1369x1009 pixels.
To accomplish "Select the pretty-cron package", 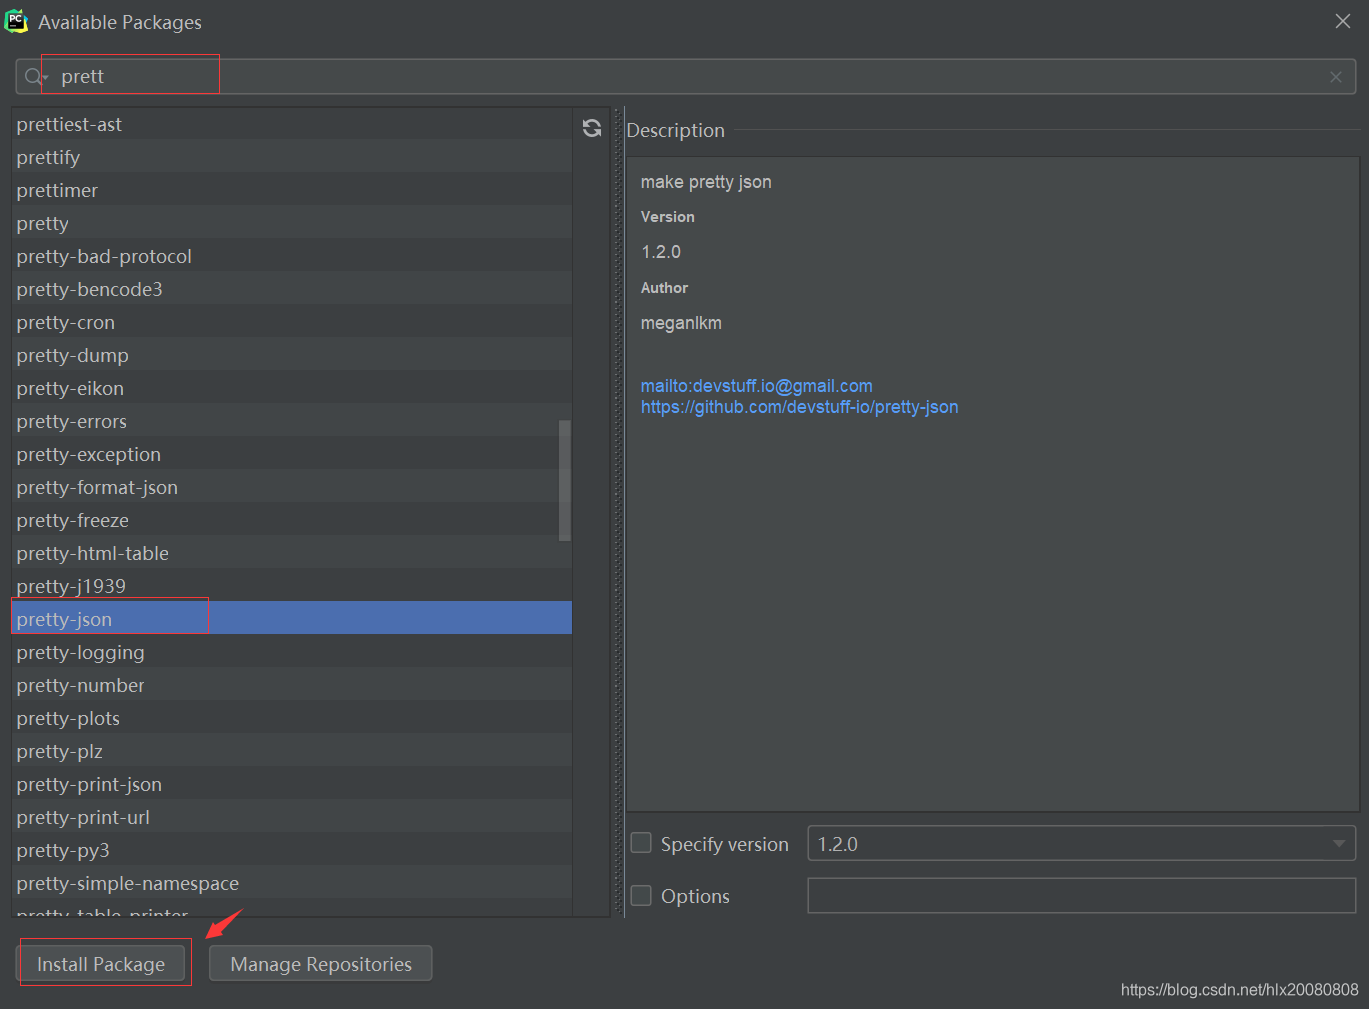I will pos(292,322).
